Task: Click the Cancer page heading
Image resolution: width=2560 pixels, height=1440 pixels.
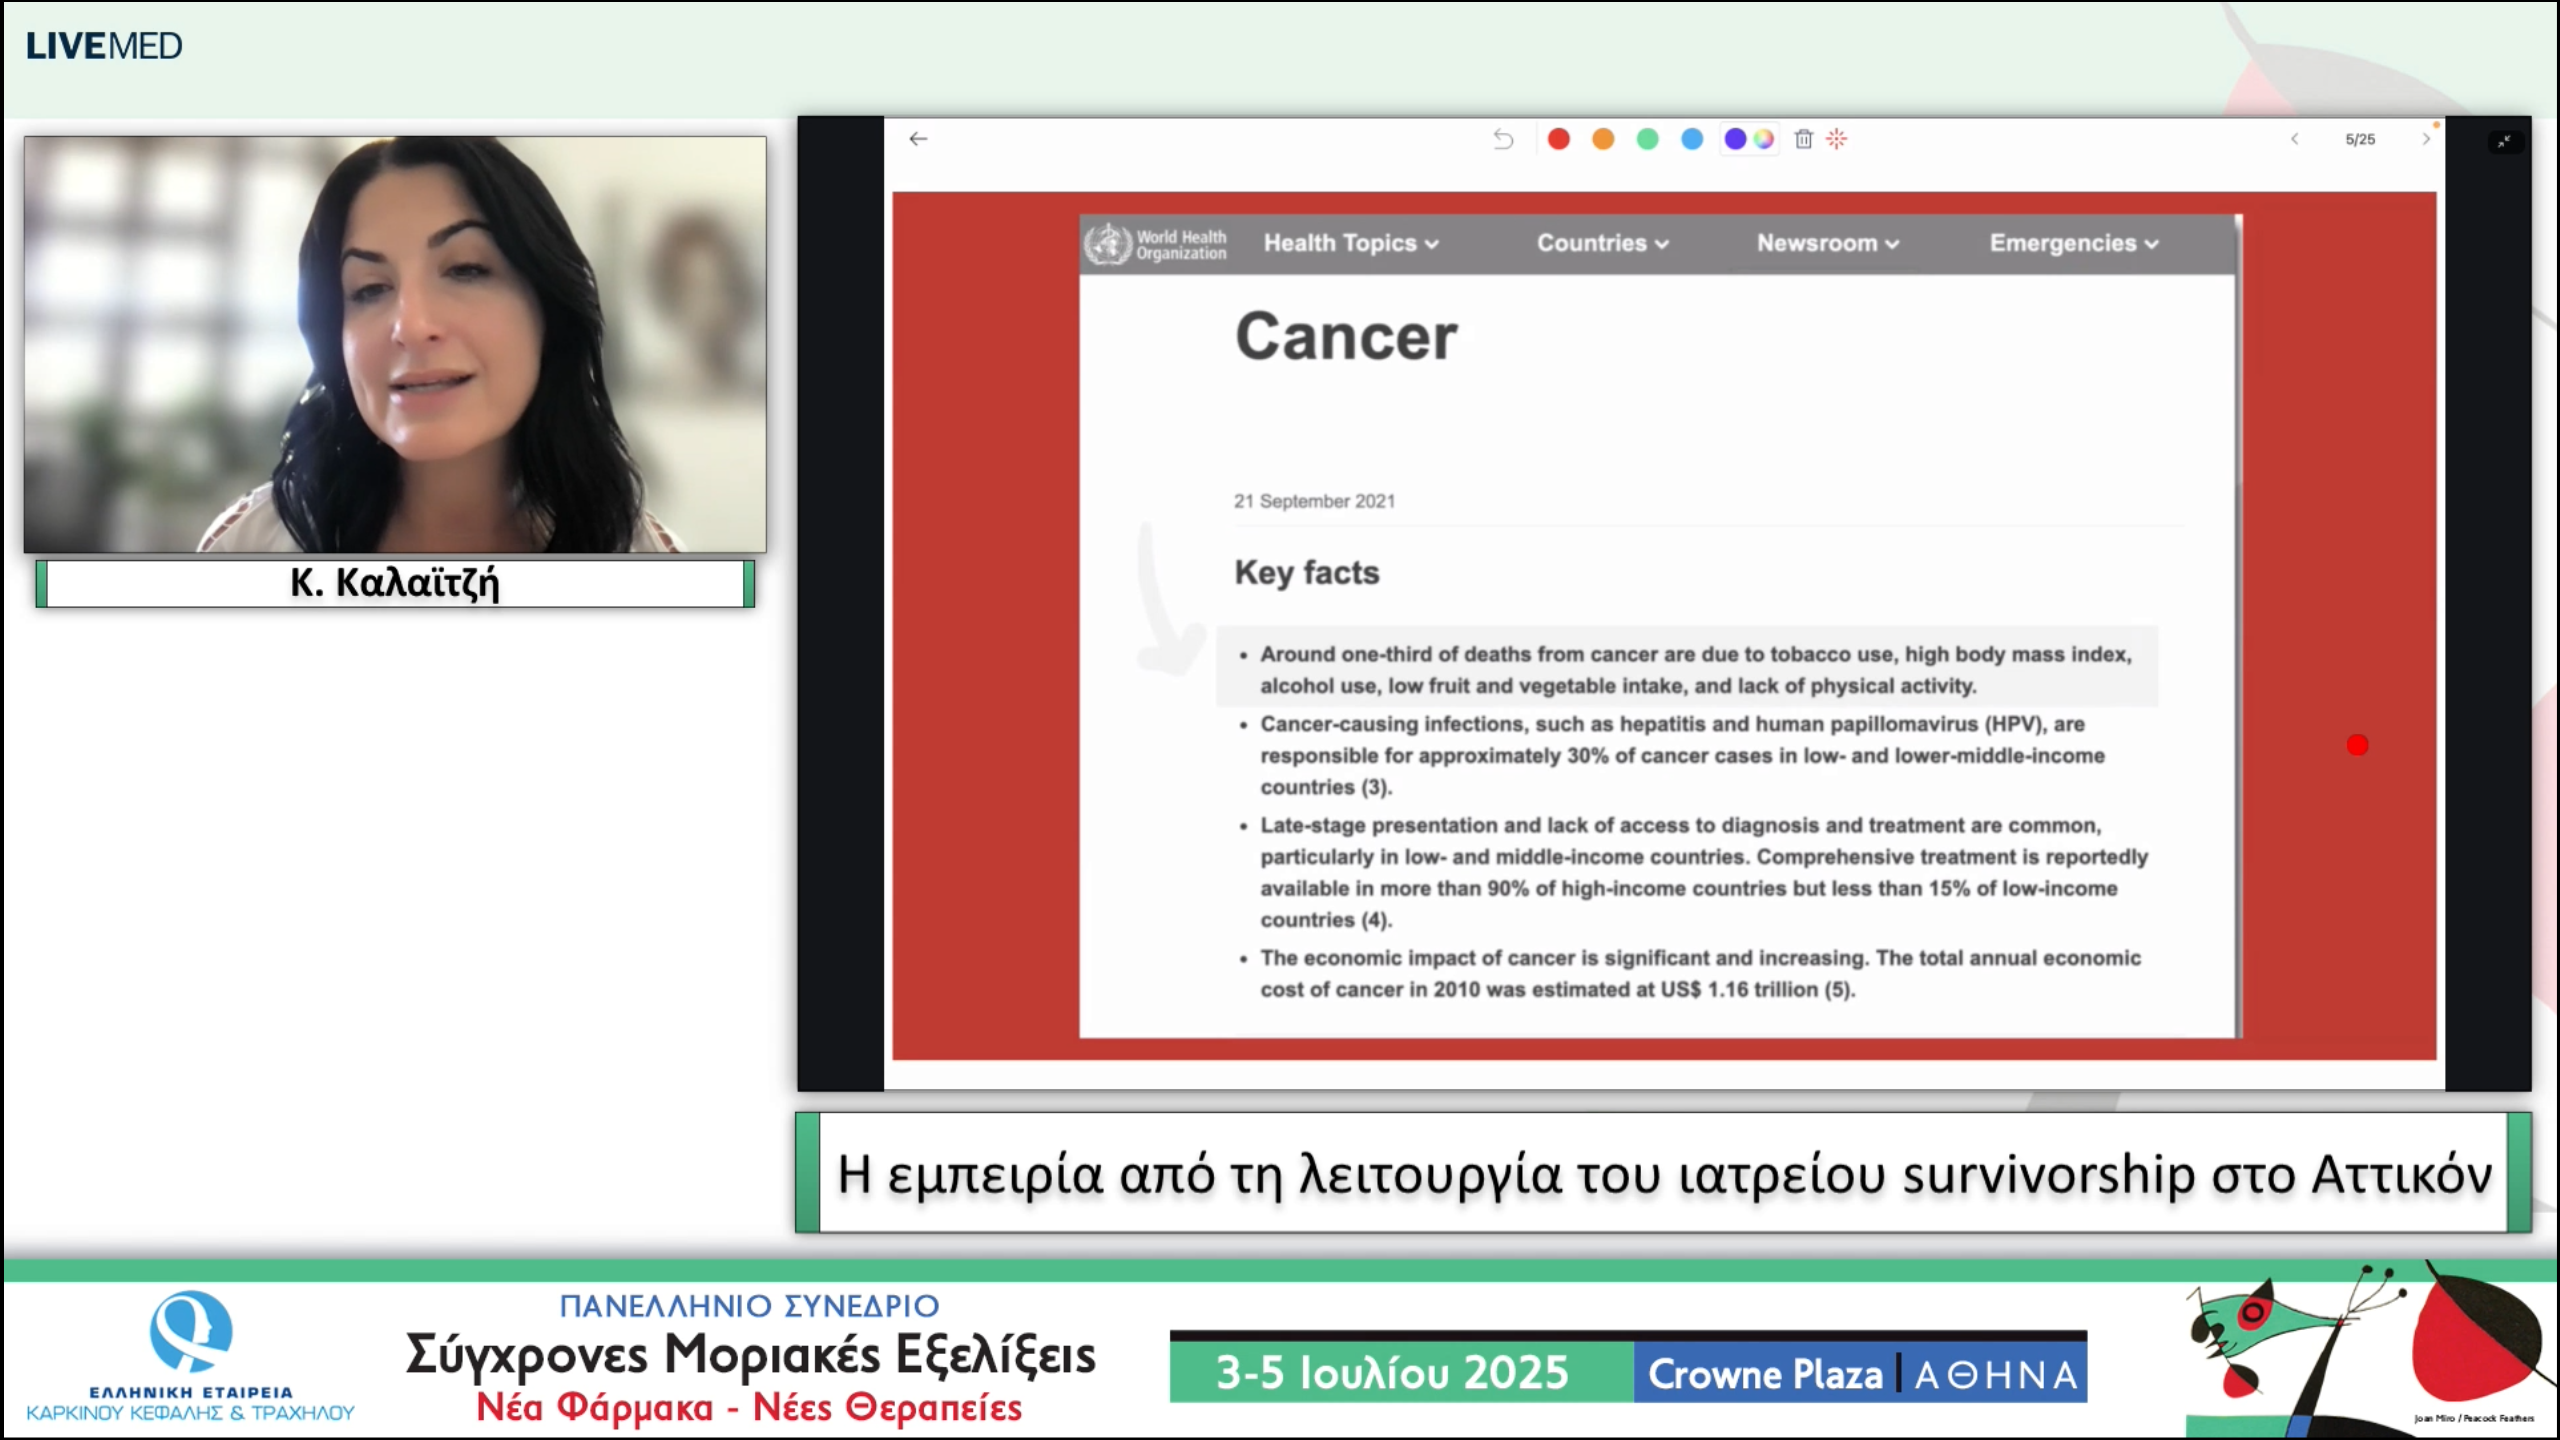Action: pos(1348,338)
